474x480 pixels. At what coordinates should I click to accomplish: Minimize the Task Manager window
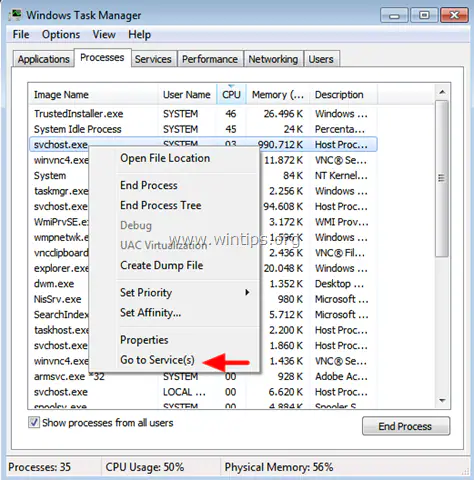(394, 15)
